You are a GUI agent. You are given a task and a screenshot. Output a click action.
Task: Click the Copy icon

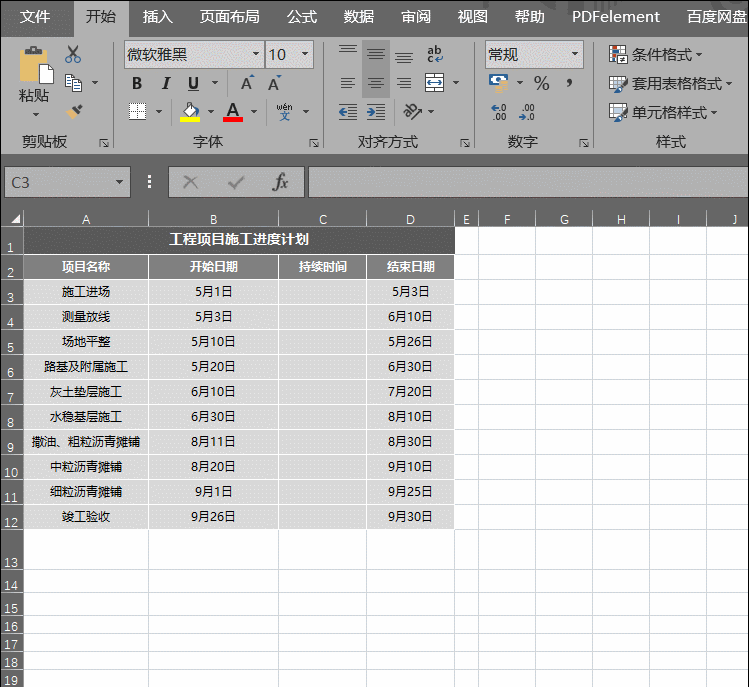click(74, 83)
